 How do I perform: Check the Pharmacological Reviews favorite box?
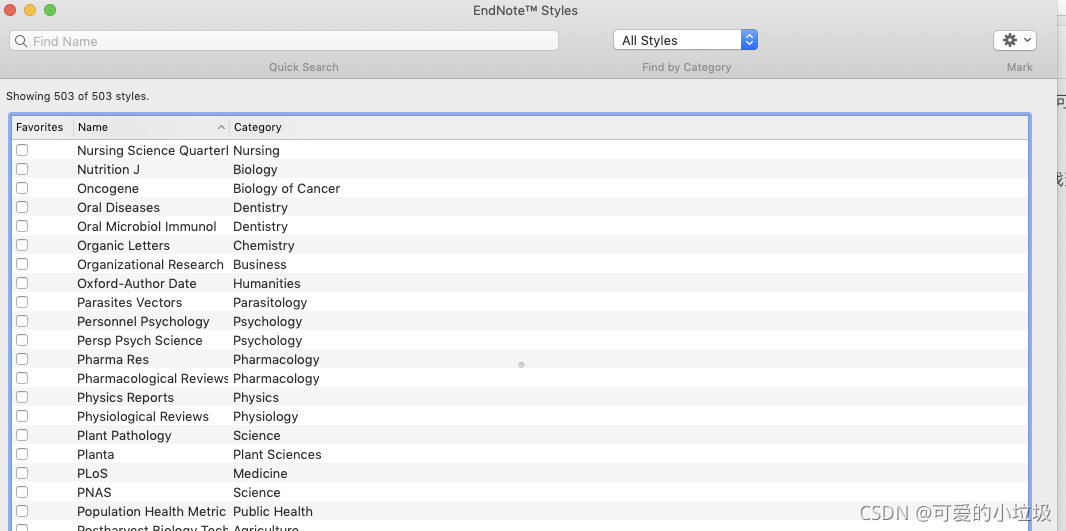click(22, 379)
